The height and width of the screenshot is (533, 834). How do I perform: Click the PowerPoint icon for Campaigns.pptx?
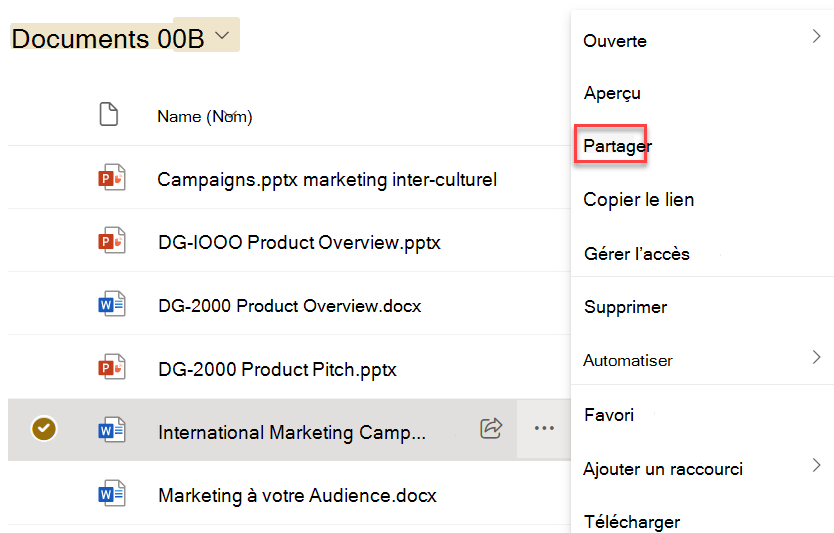[112, 178]
